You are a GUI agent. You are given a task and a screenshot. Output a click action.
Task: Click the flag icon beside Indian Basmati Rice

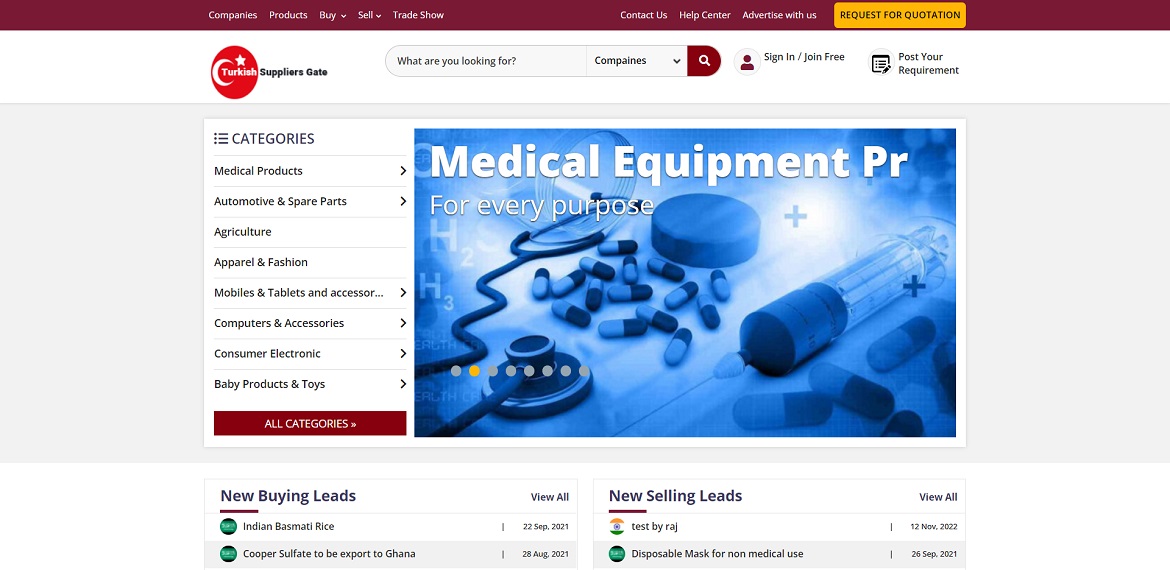click(x=228, y=527)
